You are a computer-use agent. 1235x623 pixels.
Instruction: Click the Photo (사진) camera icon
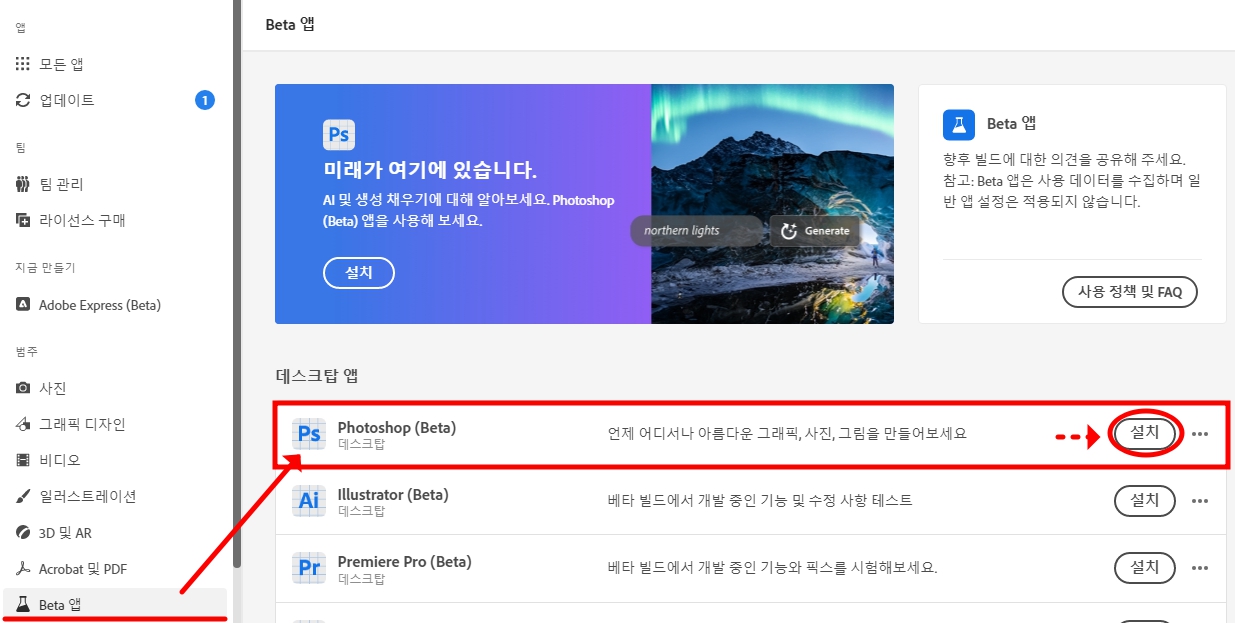click(x=23, y=388)
